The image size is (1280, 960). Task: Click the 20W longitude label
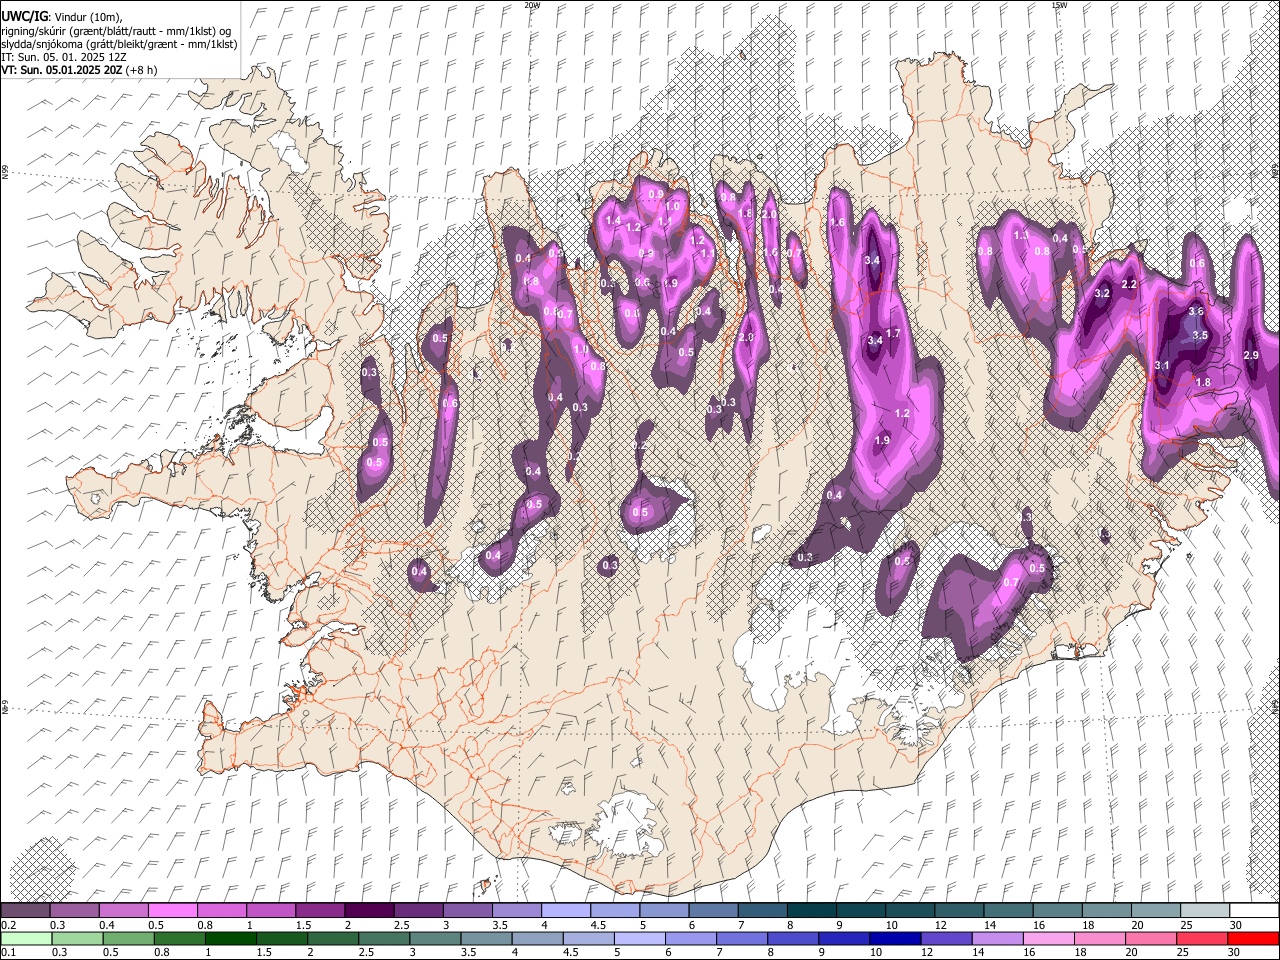pyautogui.click(x=532, y=5)
